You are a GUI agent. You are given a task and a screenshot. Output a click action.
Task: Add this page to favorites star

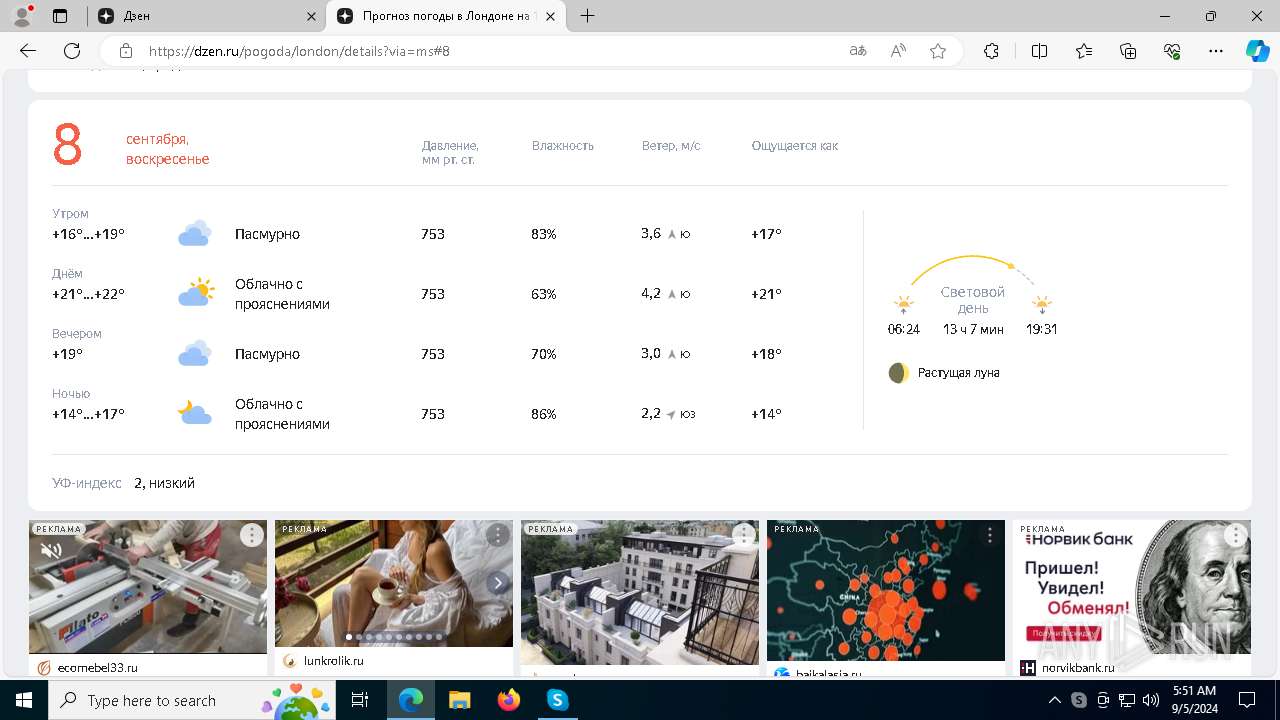tap(938, 51)
